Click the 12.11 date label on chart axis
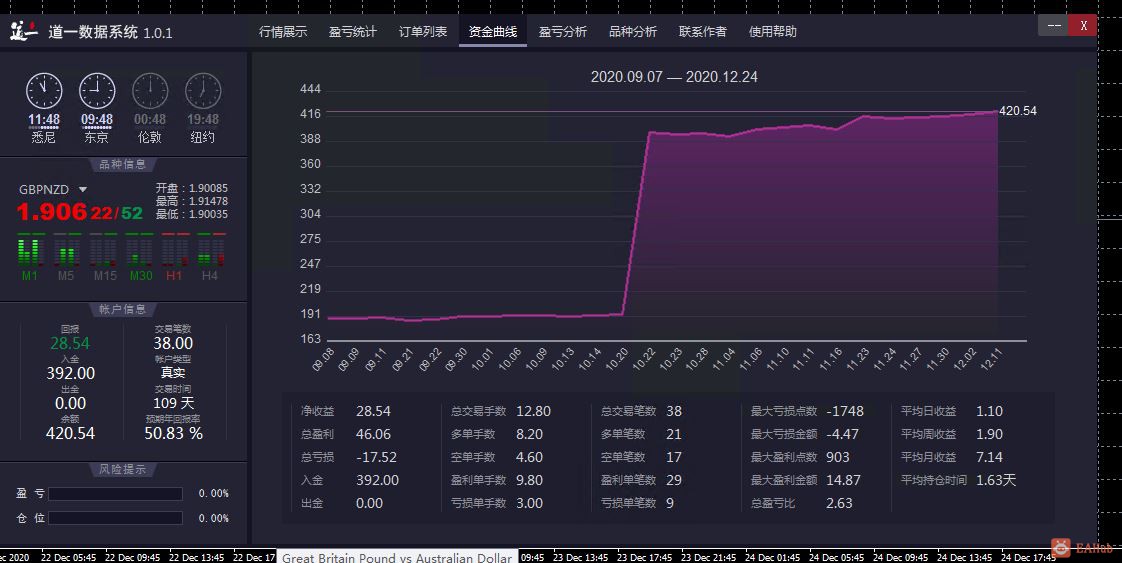Viewport: 1122px width, 563px height. pyautogui.click(x=992, y=358)
